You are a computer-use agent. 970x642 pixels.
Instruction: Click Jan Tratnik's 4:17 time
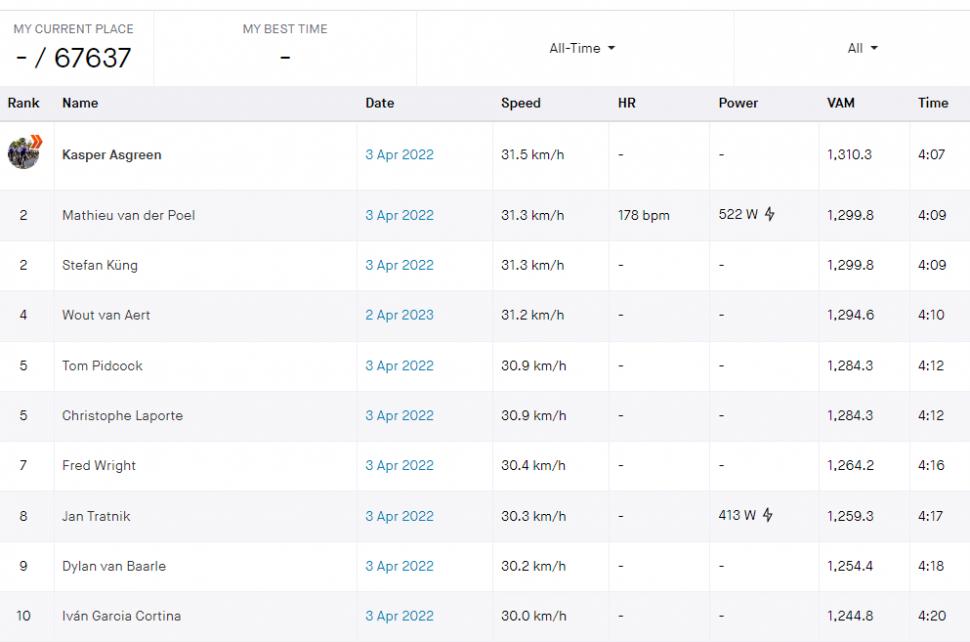(930, 516)
